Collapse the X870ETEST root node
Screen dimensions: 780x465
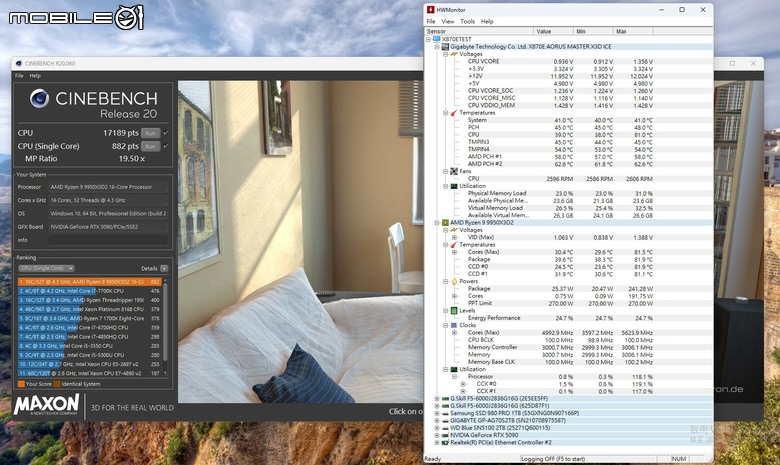pyautogui.click(x=428, y=39)
